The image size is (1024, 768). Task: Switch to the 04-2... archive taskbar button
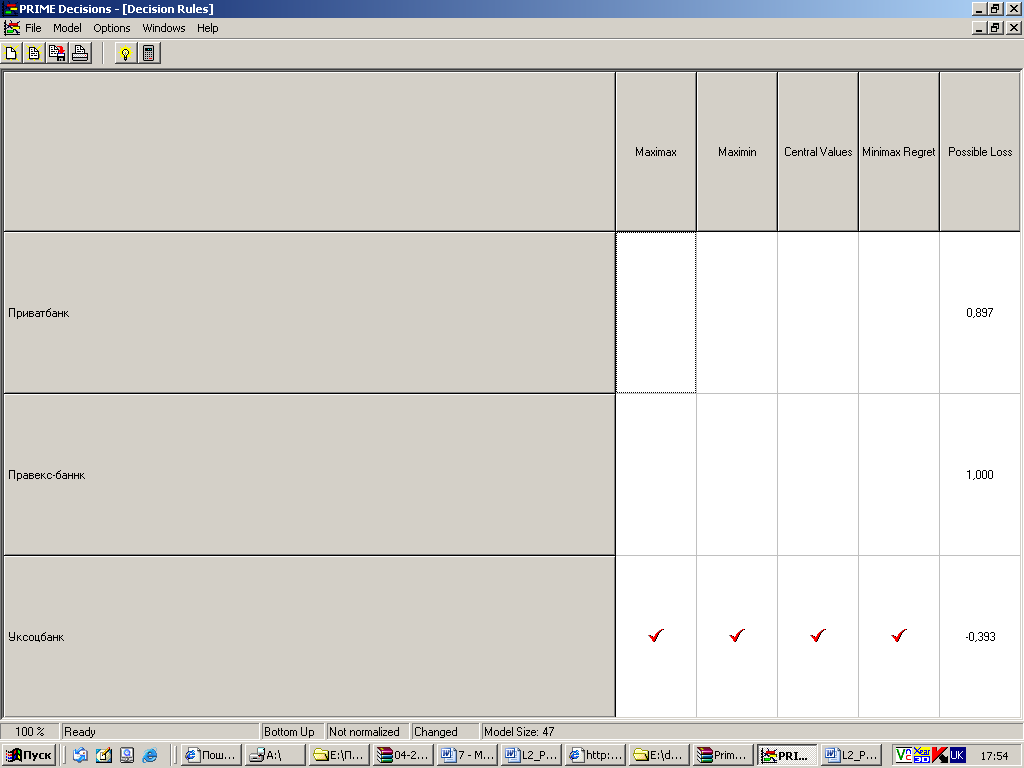click(x=403, y=755)
